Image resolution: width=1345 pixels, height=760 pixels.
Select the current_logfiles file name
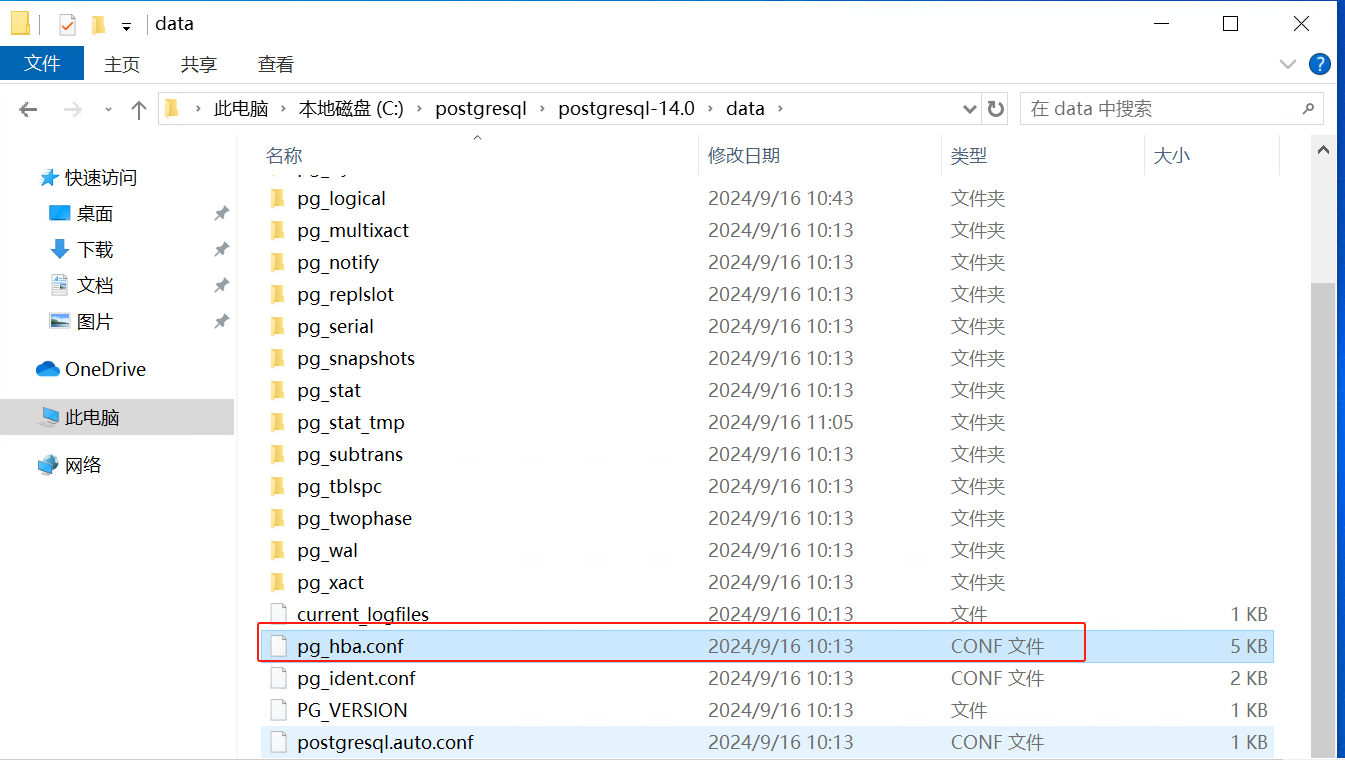pyautogui.click(x=363, y=614)
